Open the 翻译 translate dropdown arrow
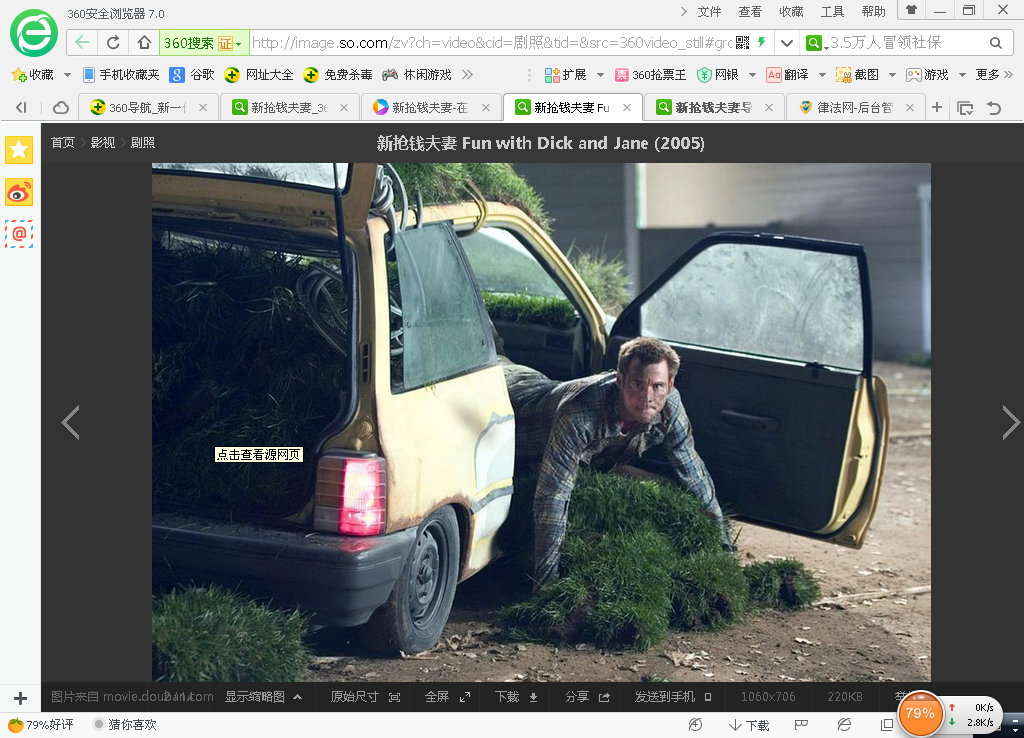This screenshot has width=1024, height=738. (x=822, y=75)
